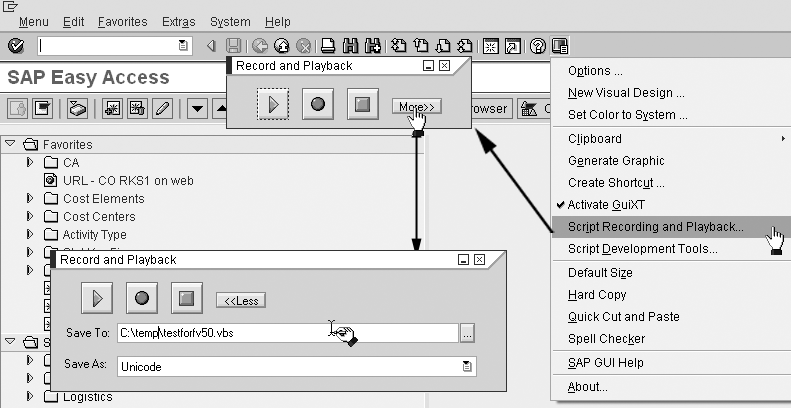Screen dimensions: 791x408
Task: Click the web URL icon beside CO RKS1
Action: [50, 180]
